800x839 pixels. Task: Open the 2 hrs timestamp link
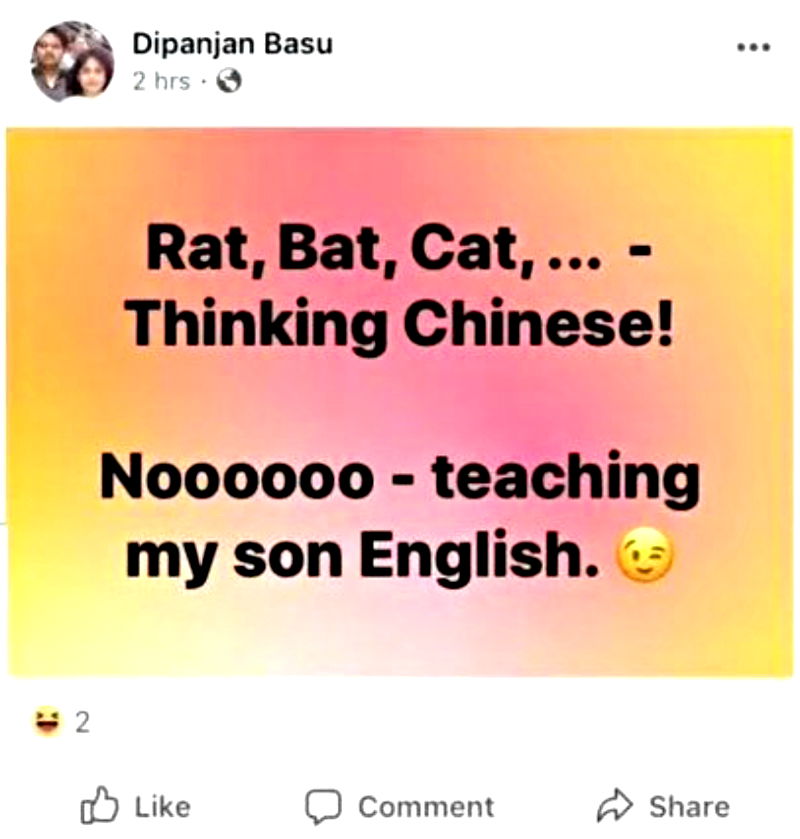[x=161, y=81]
